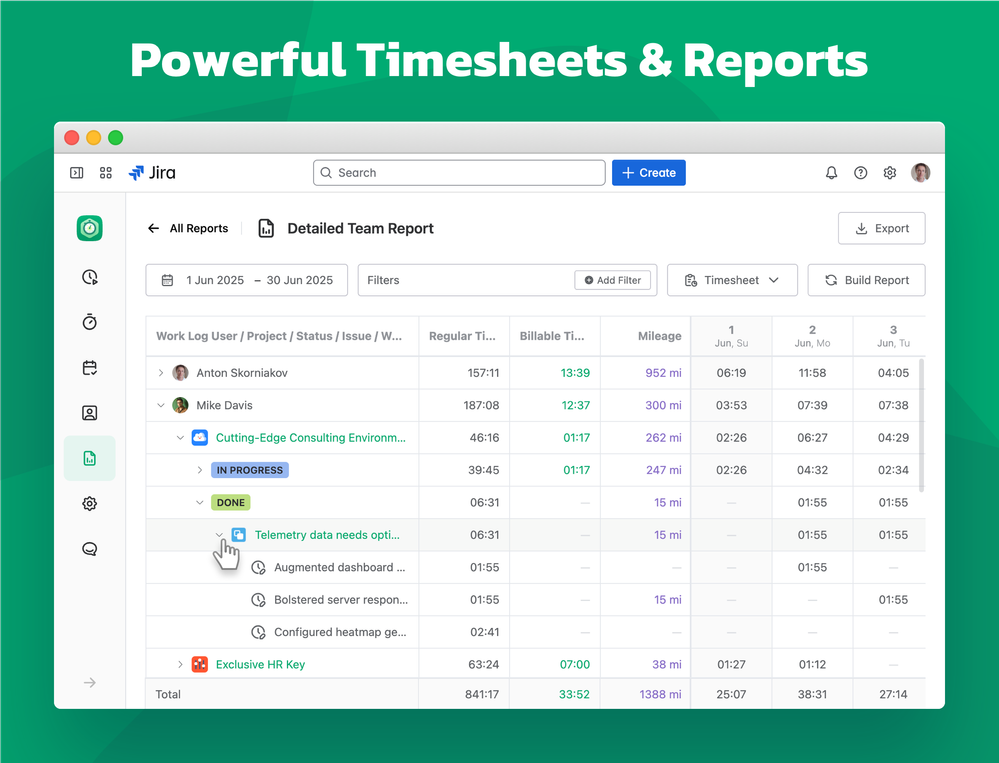The width and height of the screenshot is (999, 763).
Task: Expand the IN PROGRESS status group
Action: (x=200, y=470)
